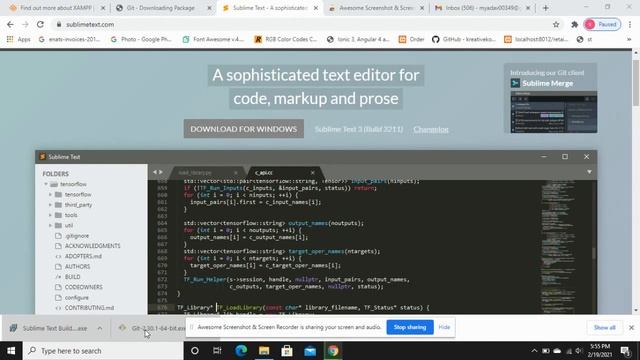Expand the third_party folder

50,205
